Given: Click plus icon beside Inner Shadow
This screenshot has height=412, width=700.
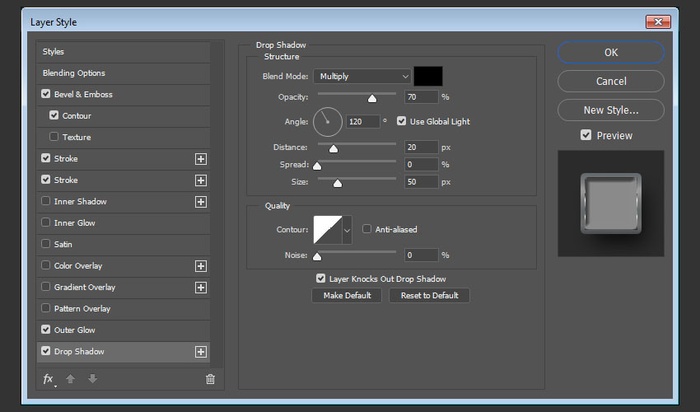Looking at the screenshot, I should 201,202.
